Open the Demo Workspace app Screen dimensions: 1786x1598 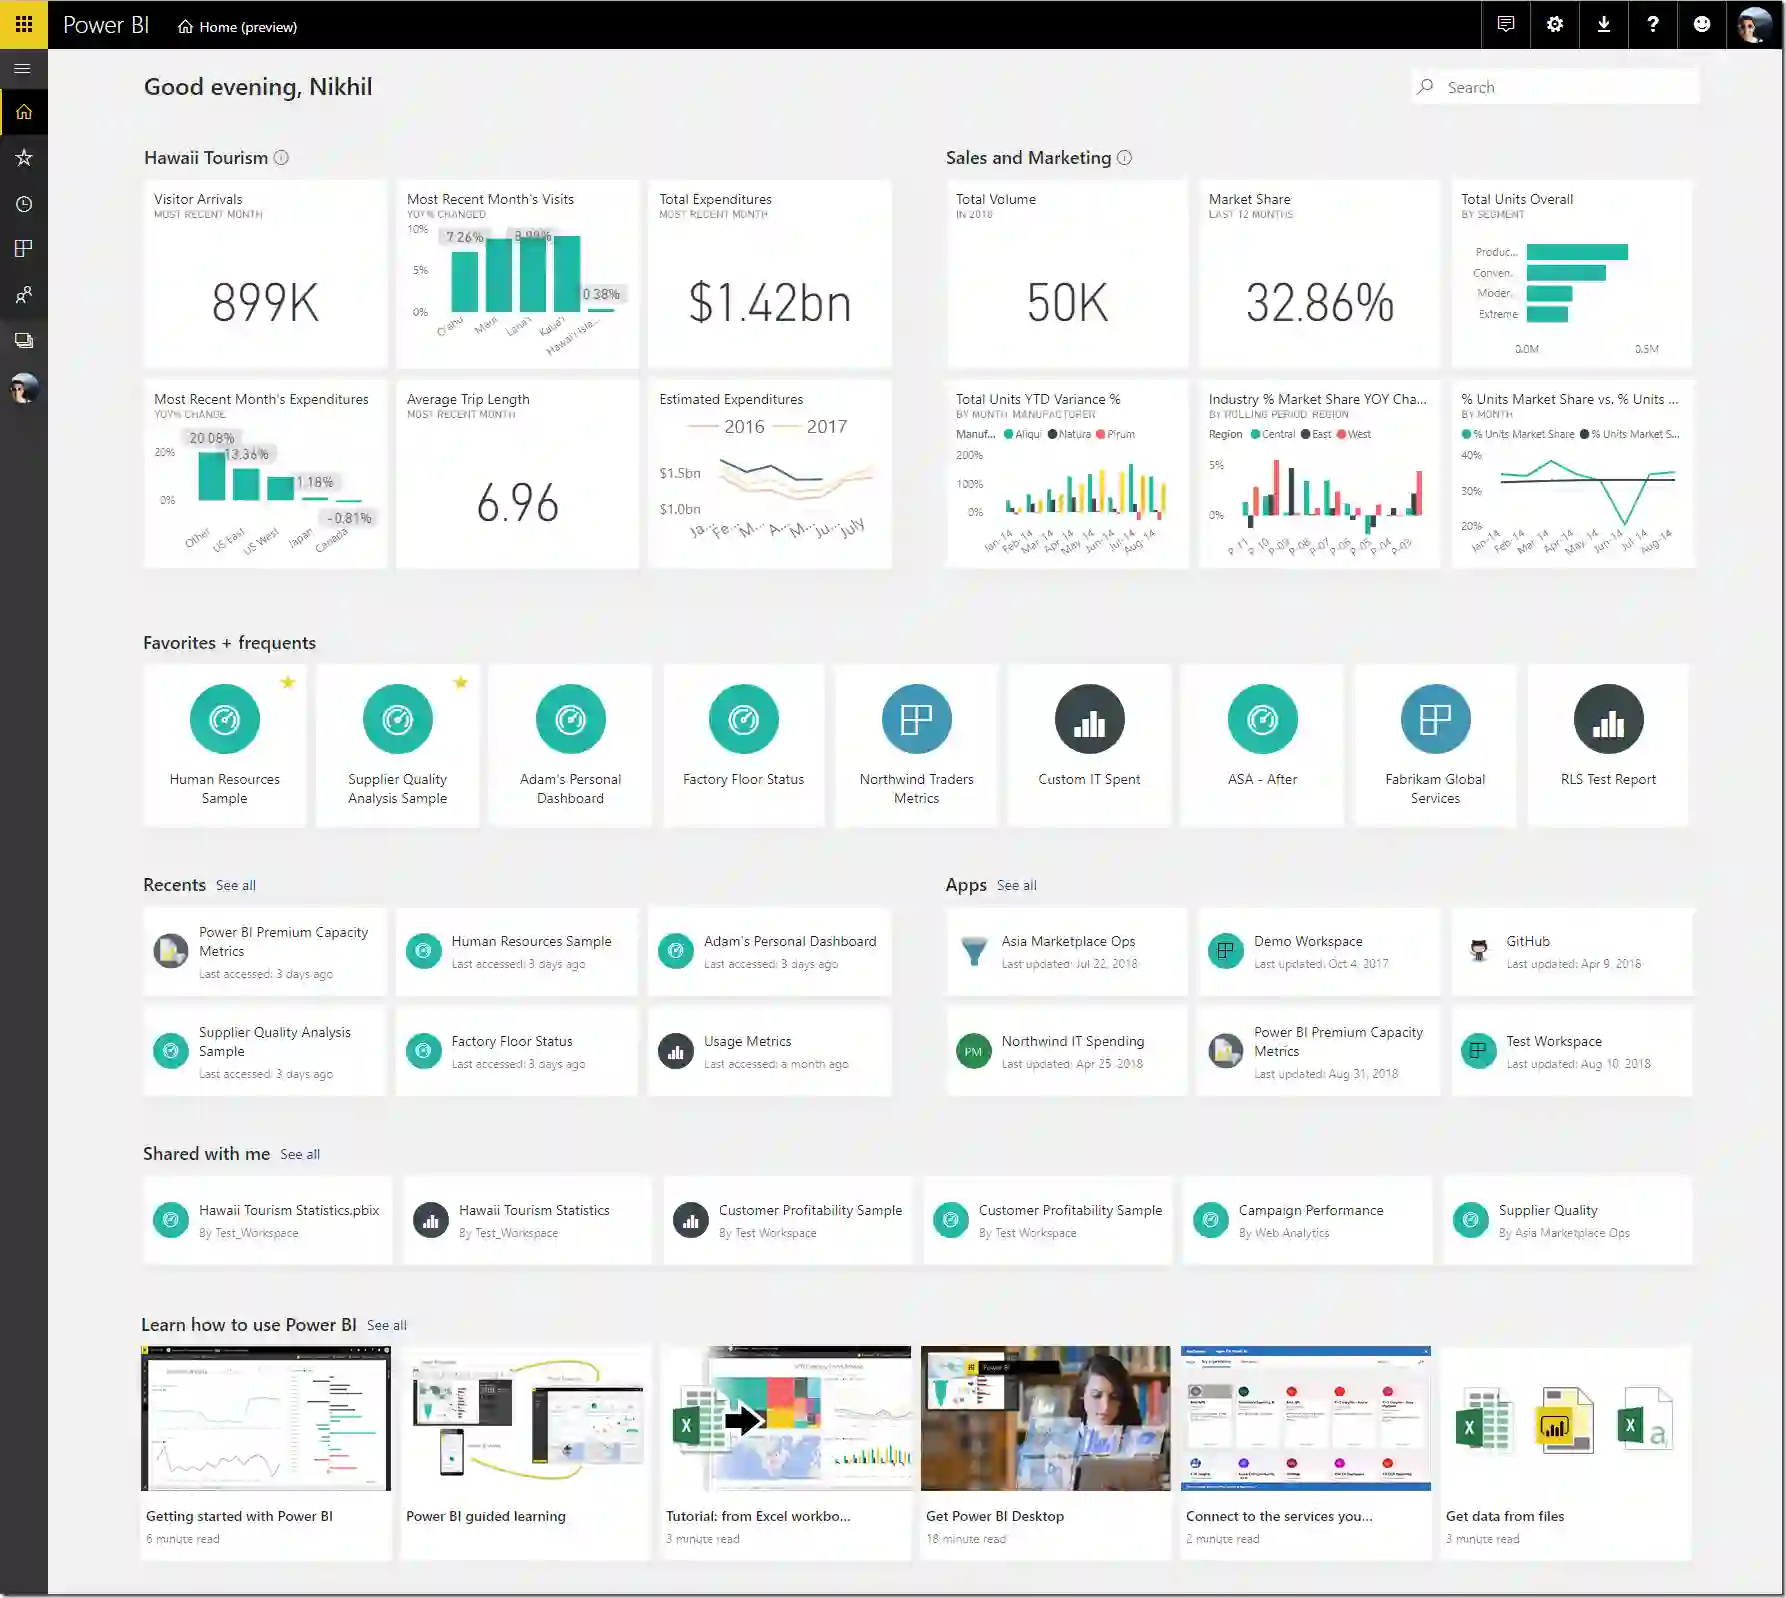point(1319,952)
